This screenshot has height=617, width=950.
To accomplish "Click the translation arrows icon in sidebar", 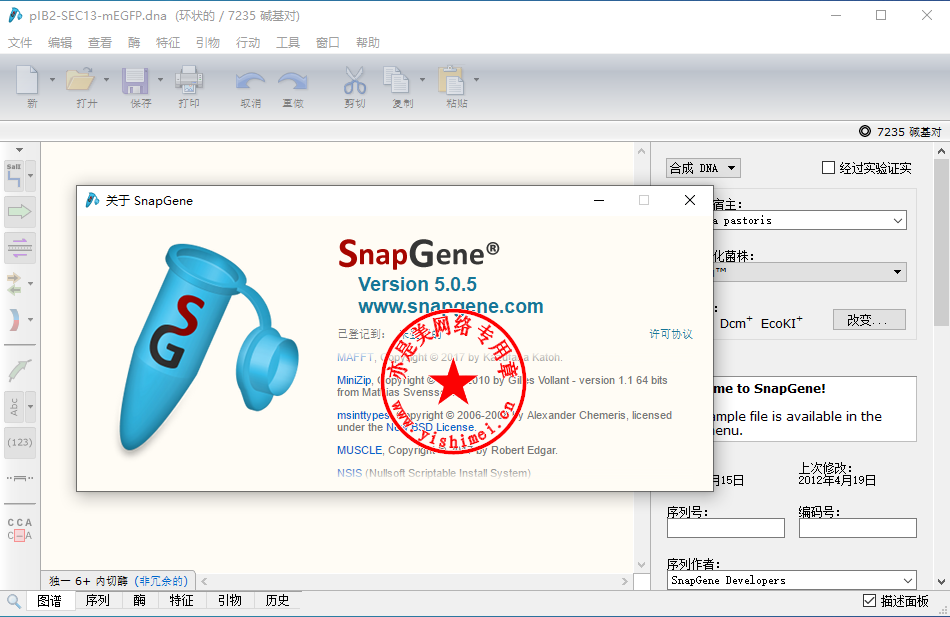I will (x=14, y=284).
